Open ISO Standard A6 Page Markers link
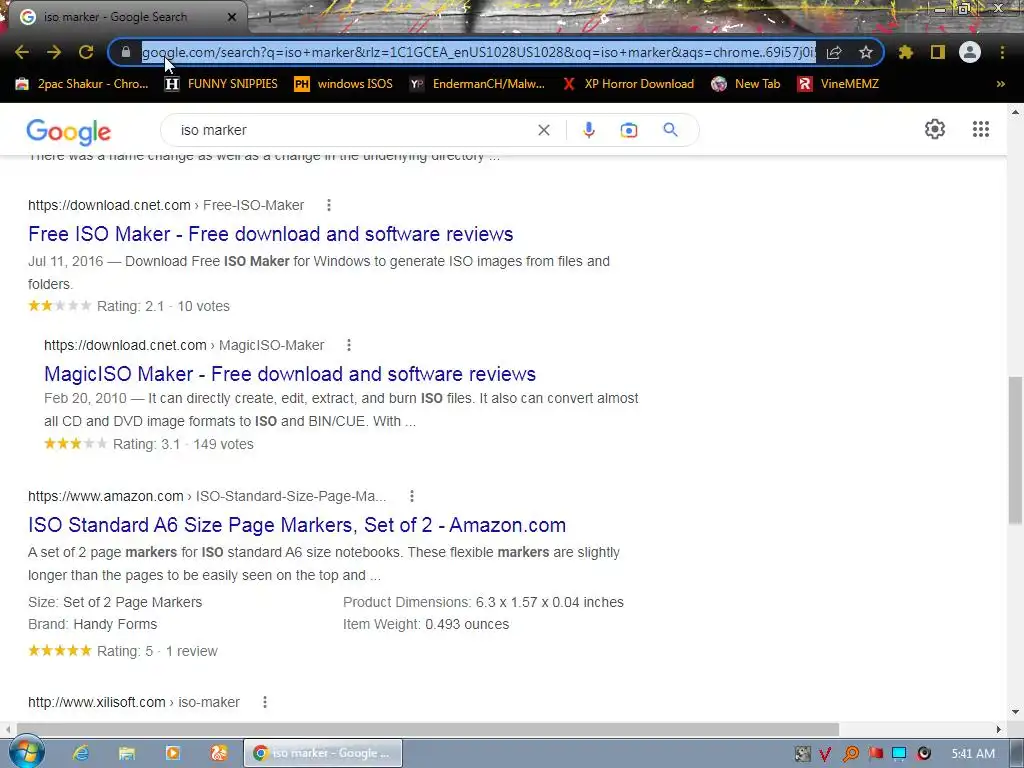The height and width of the screenshot is (768, 1024). pyautogui.click(x=296, y=525)
